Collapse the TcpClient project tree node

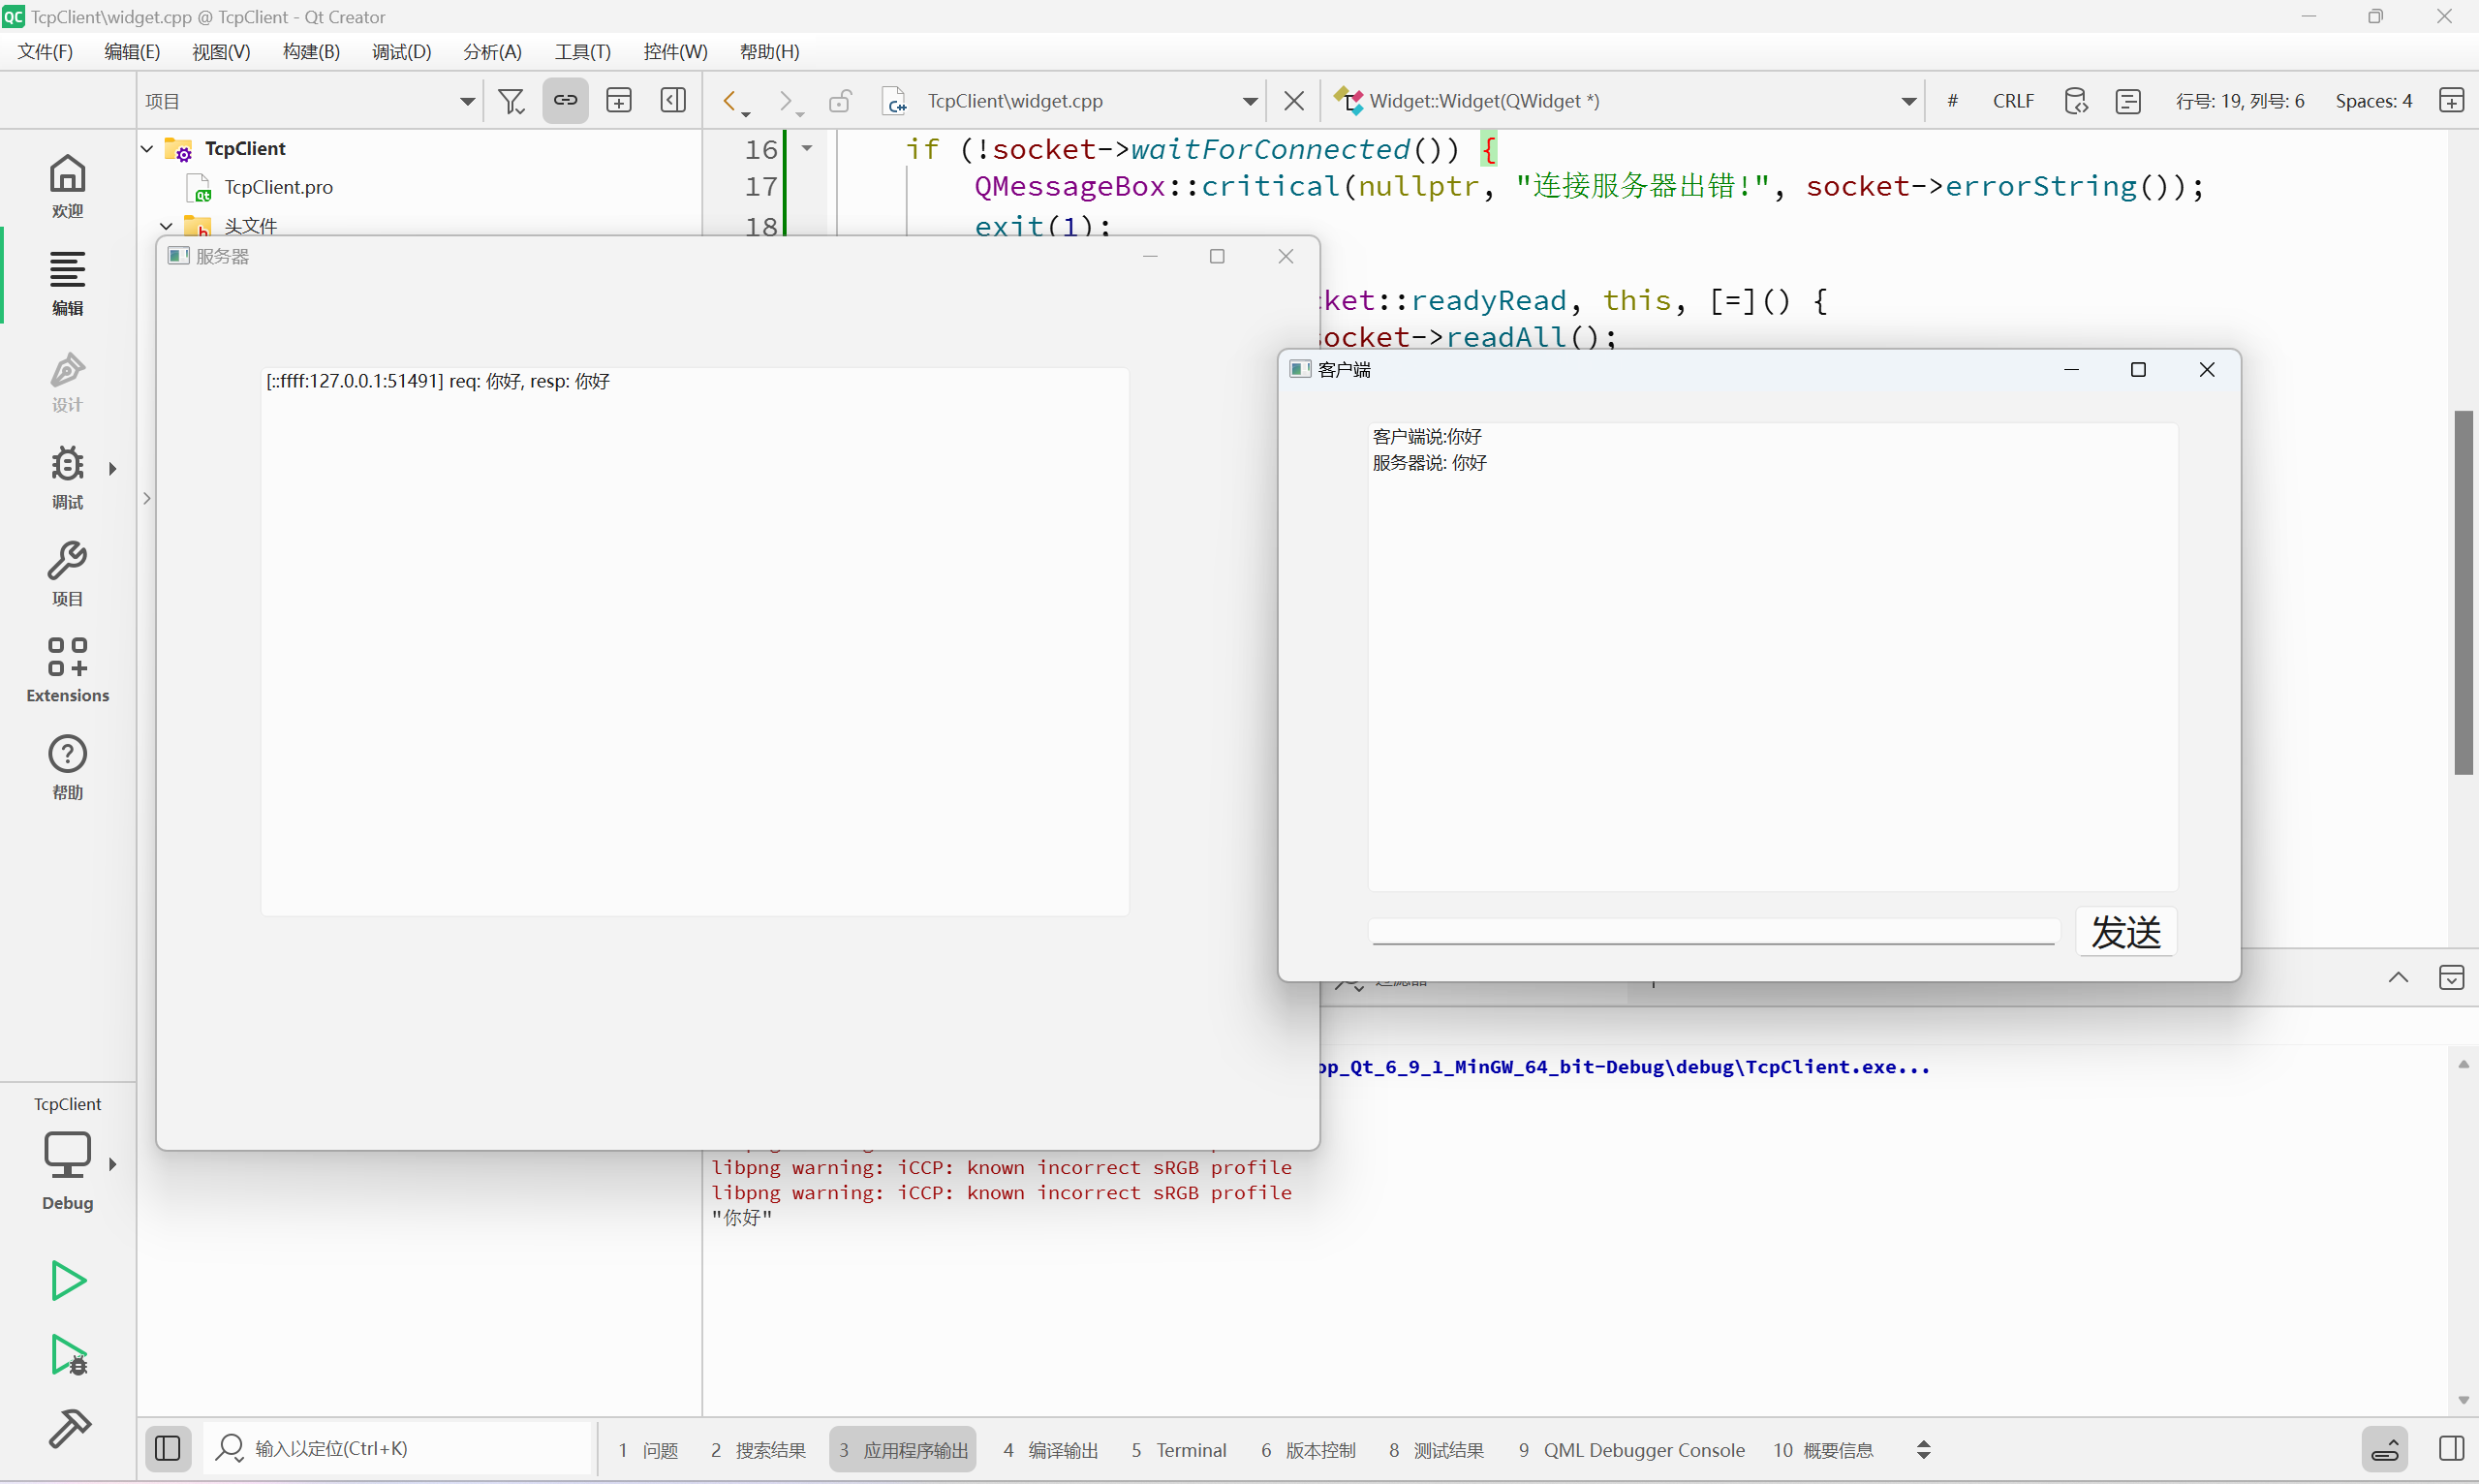coord(147,149)
